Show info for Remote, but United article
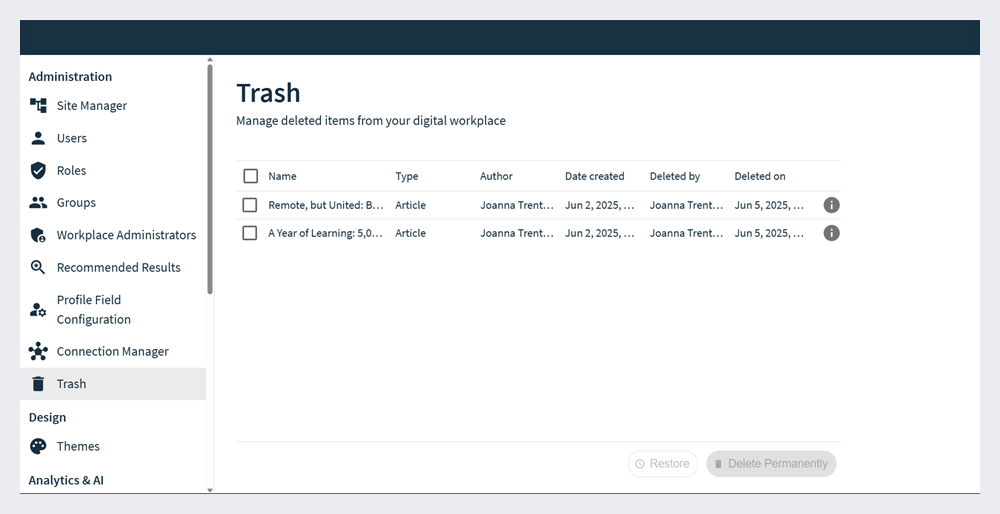The width and height of the screenshot is (1000, 514). tap(832, 205)
